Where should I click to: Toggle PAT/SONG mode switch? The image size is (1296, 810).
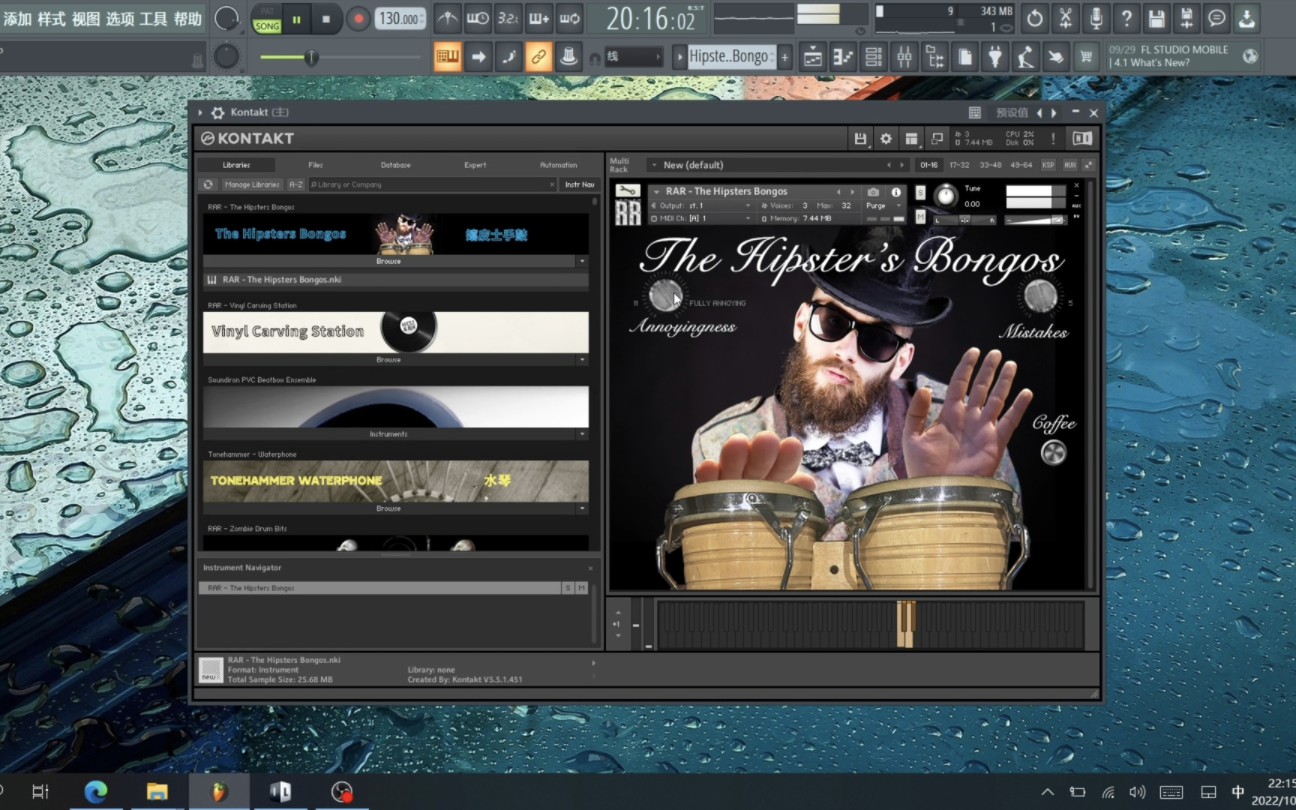pyautogui.click(x=267, y=19)
